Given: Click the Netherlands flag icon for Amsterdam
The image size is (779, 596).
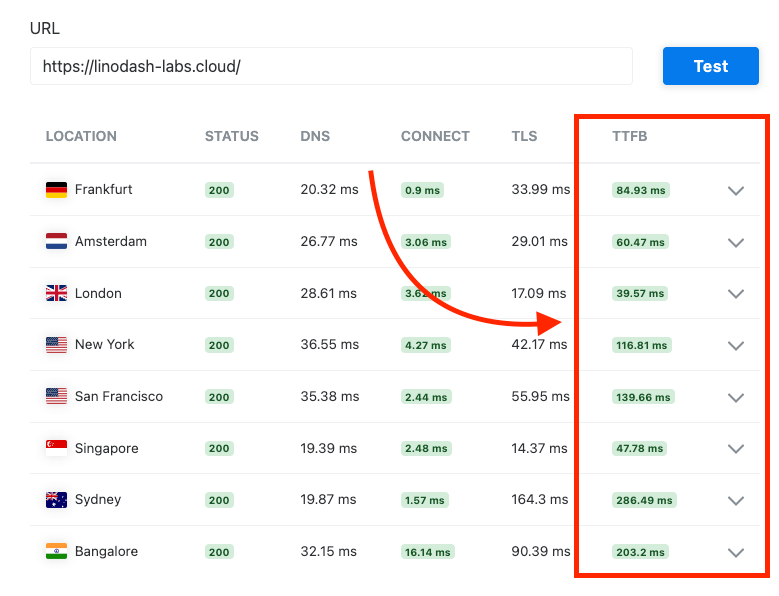Looking at the screenshot, I should click(56, 241).
